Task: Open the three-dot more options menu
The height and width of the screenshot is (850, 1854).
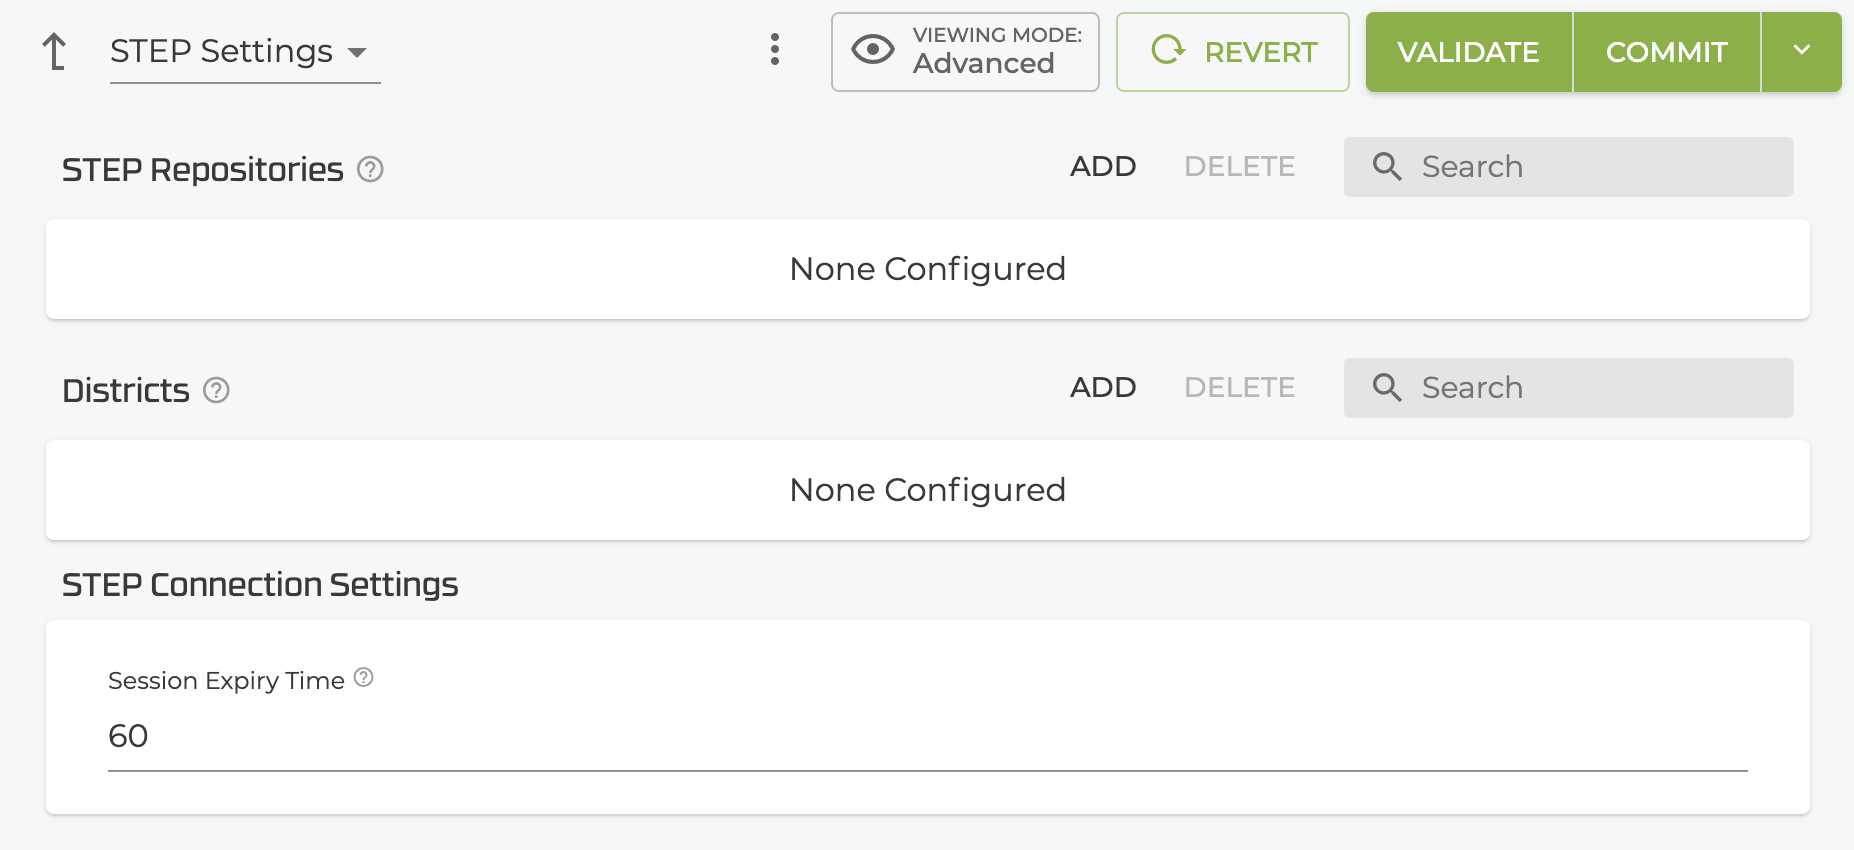Action: pos(775,49)
